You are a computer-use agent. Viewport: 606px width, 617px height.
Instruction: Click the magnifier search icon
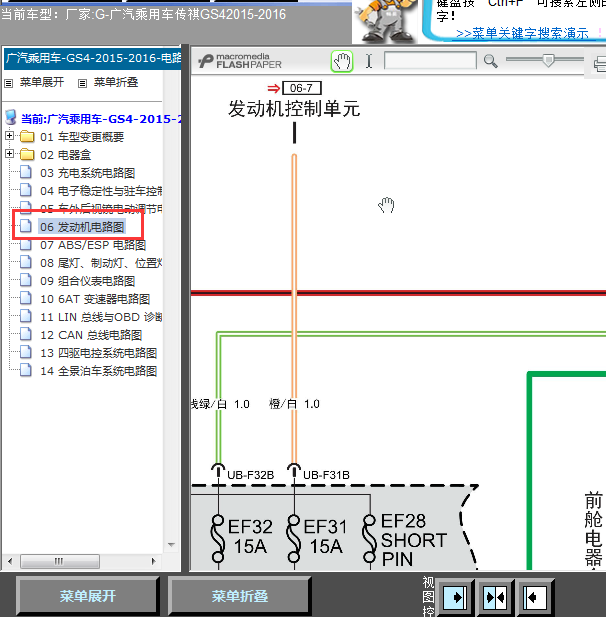coord(490,61)
